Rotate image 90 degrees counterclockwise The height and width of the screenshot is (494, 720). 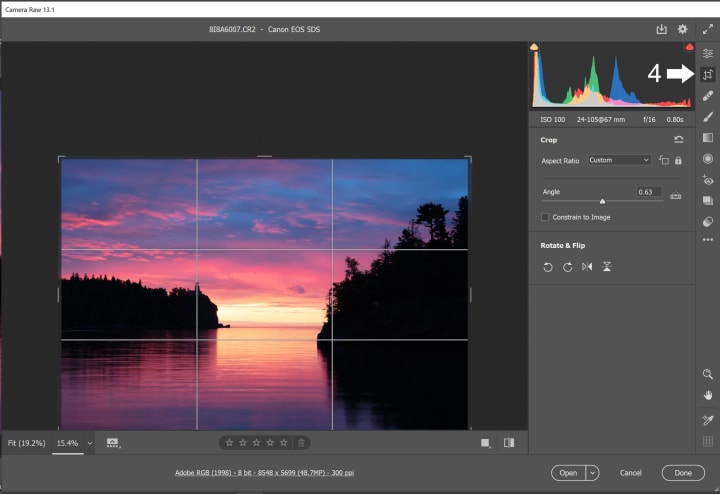click(548, 267)
